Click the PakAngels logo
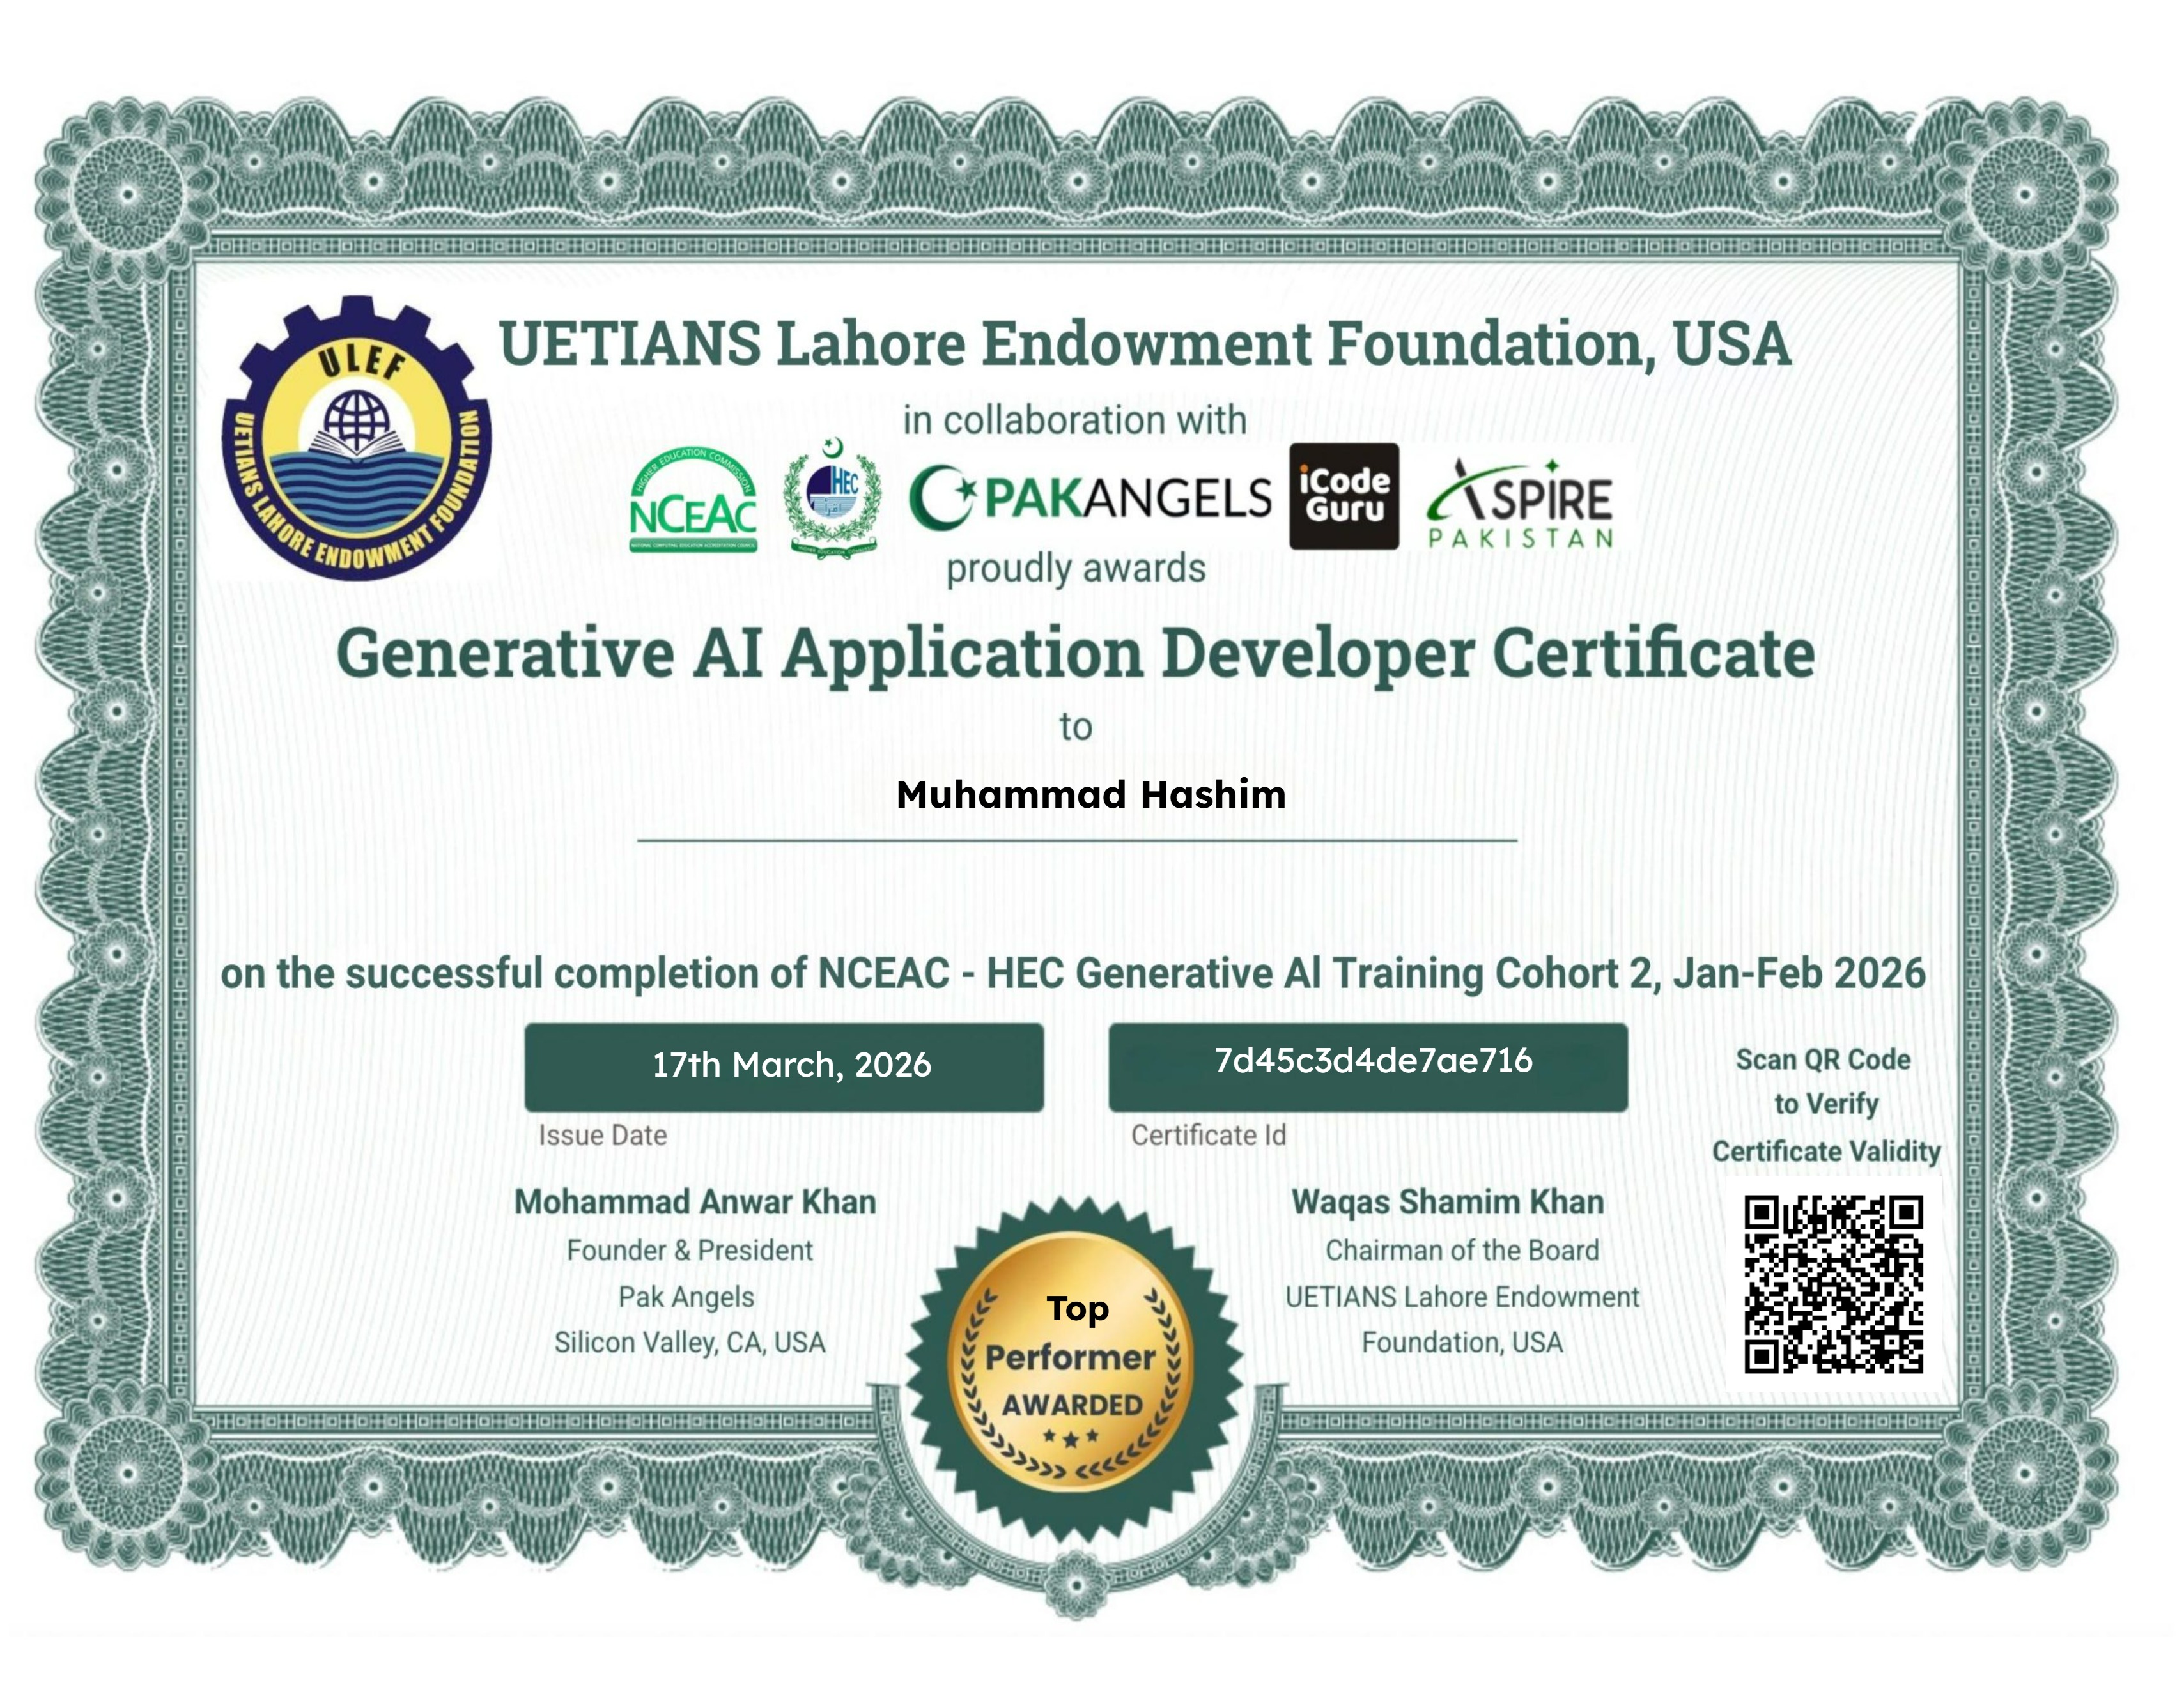The width and height of the screenshot is (2184, 1687). pyautogui.click(x=1090, y=497)
